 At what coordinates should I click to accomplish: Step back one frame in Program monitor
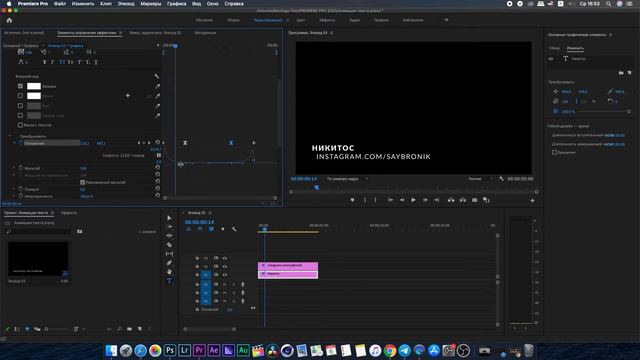[402, 200]
